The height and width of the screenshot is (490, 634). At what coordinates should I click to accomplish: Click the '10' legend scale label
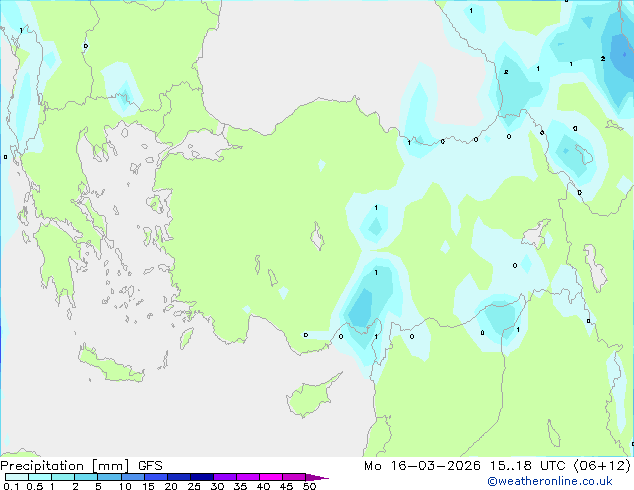tap(125, 486)
